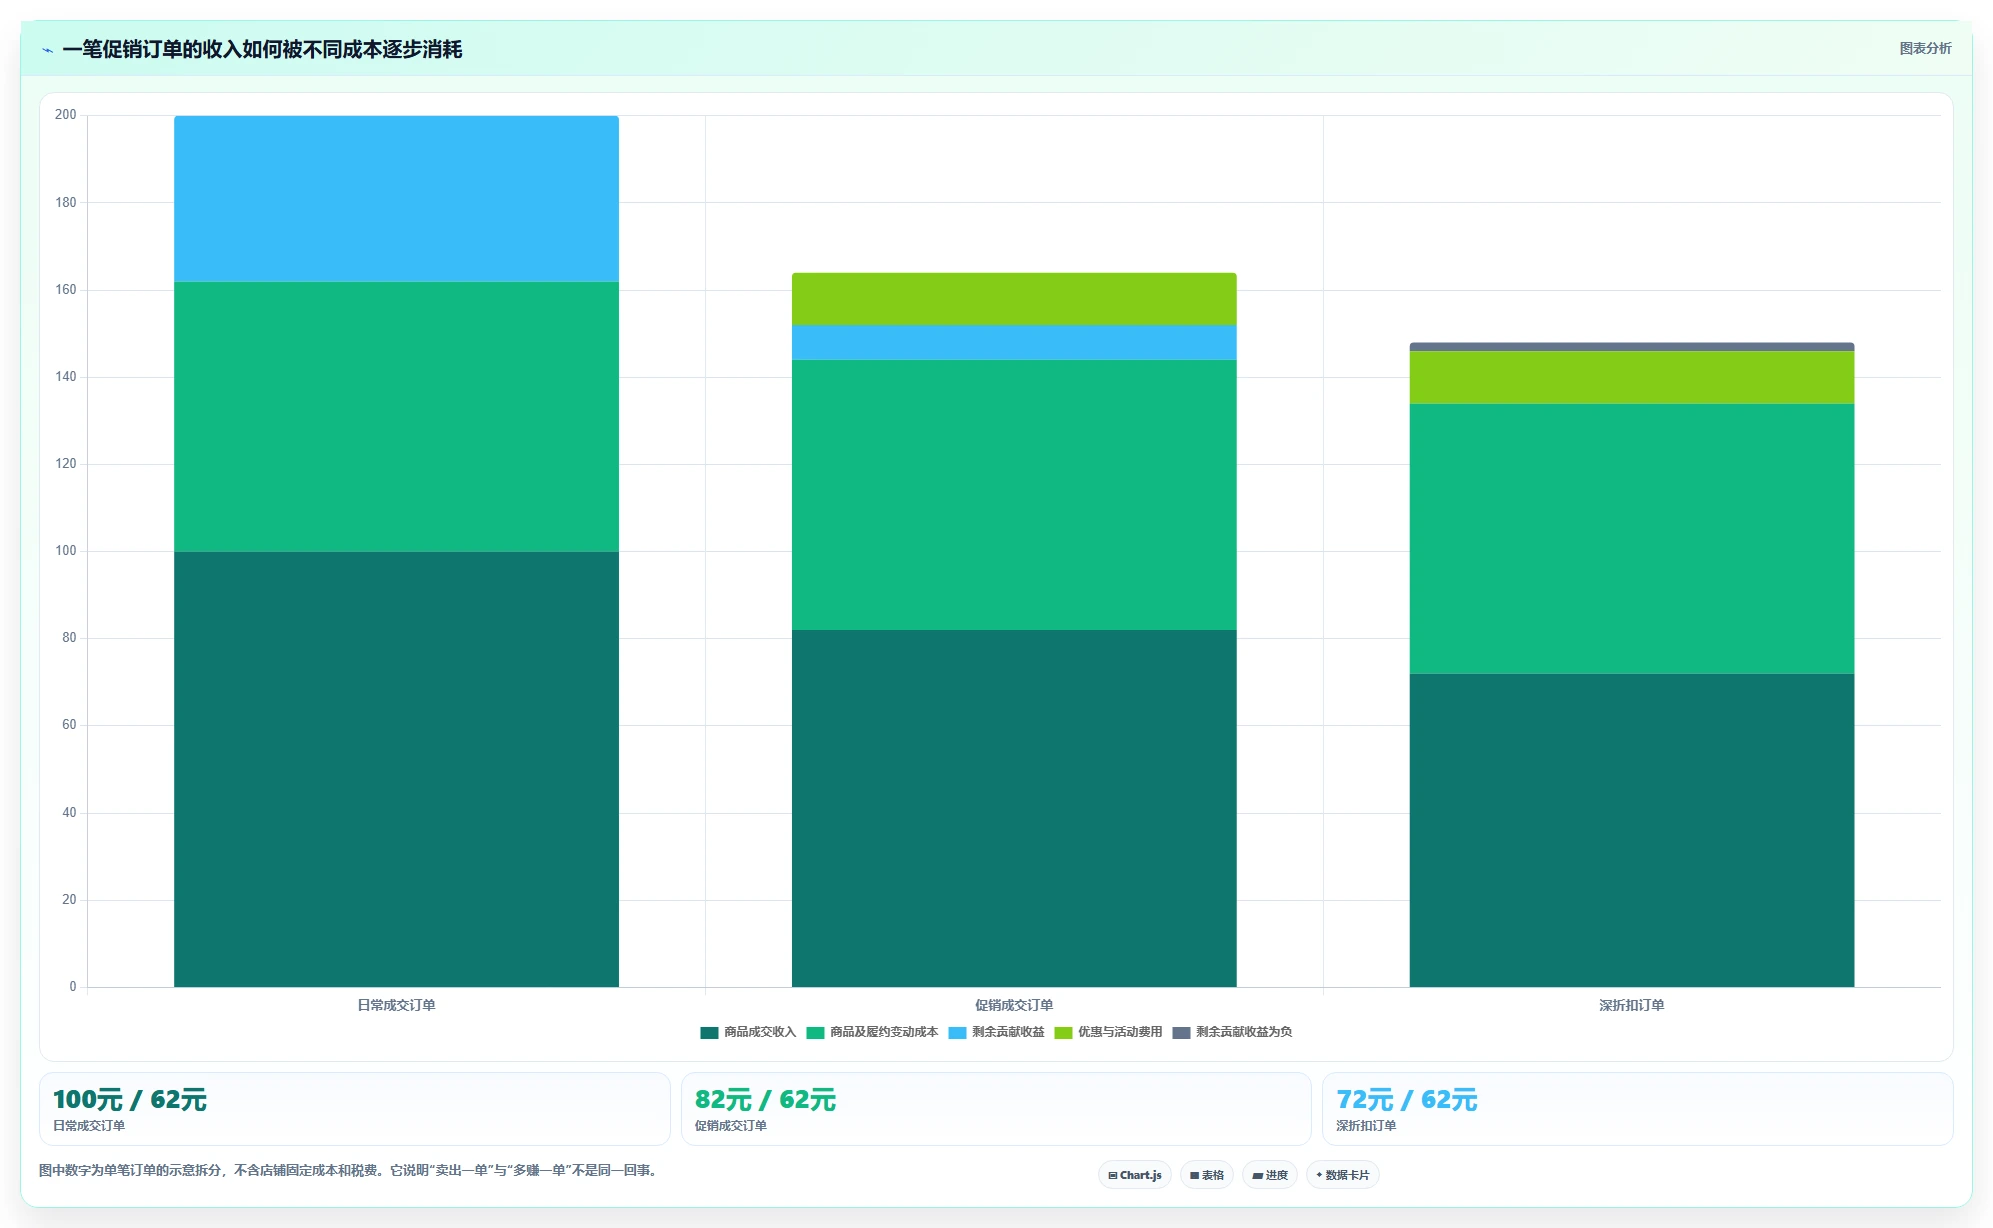This screenshot has height=1228, width=1993.
Task: Click the footnote starting 图中数字为单笔订单的示意拆分
Action: coord(350,1170)
